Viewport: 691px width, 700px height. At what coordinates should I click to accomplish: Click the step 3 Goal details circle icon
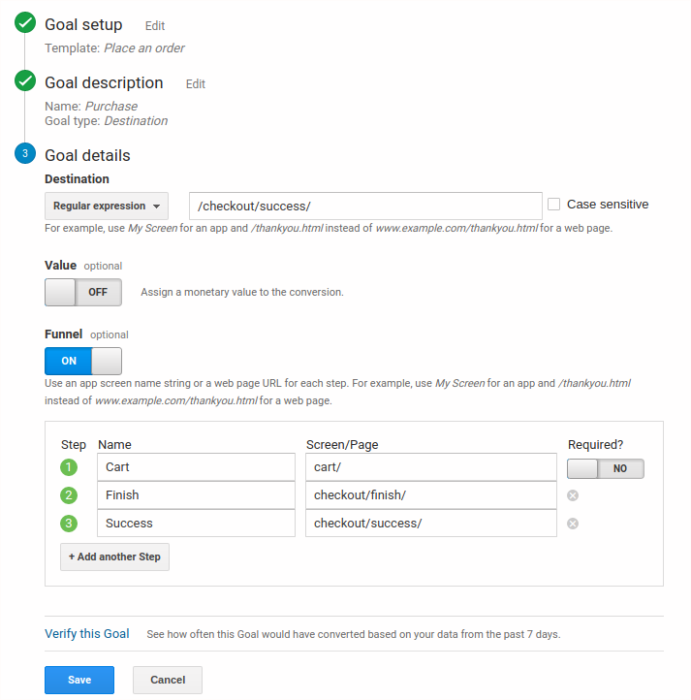25,154
